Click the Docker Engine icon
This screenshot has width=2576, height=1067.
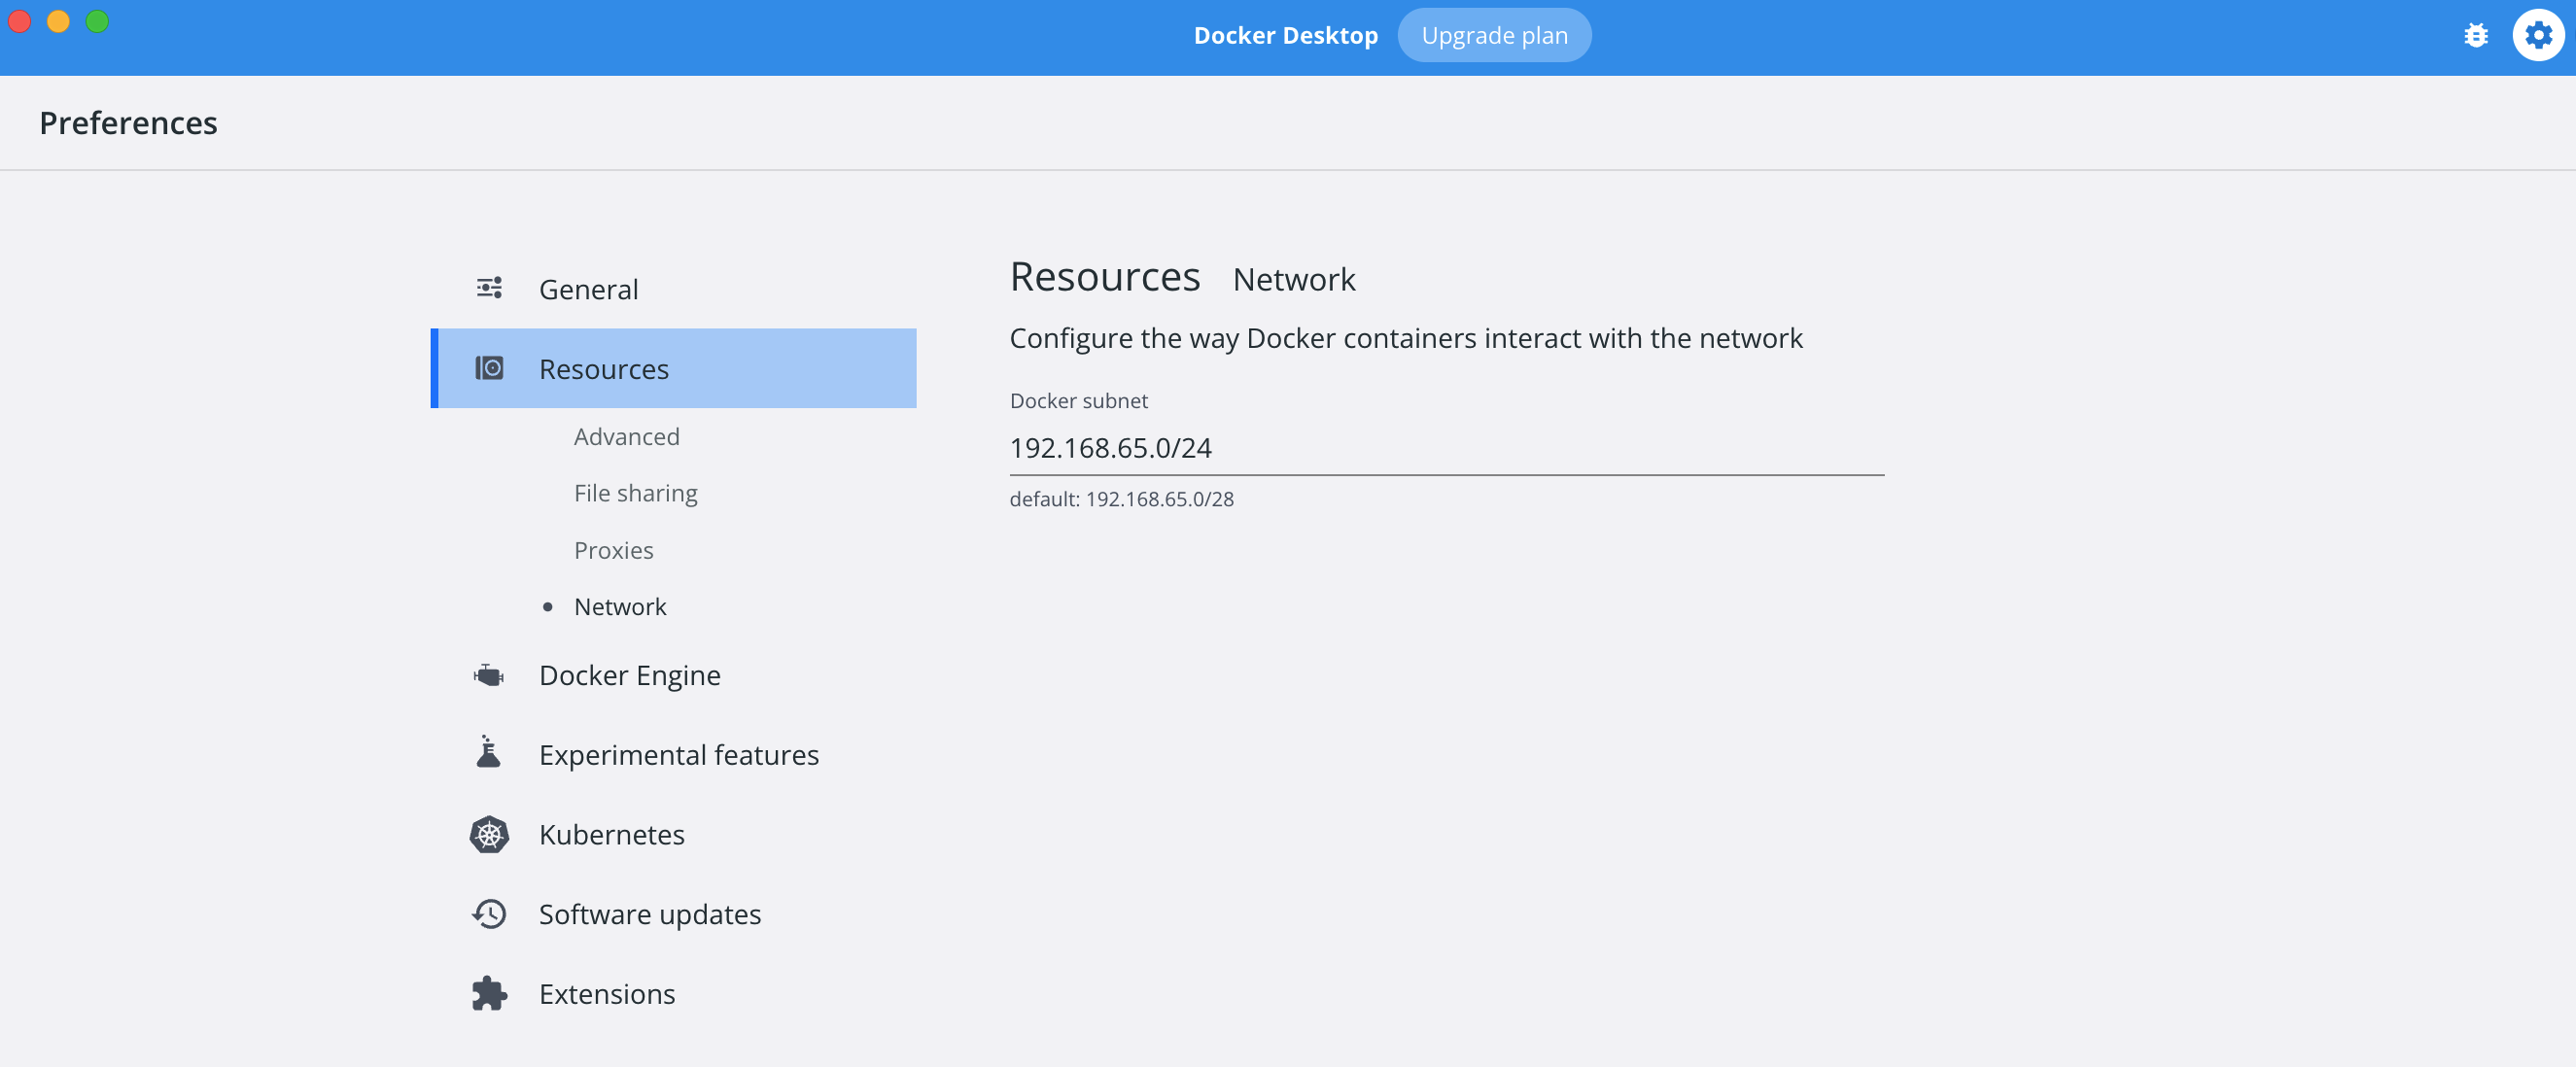click(x=489, y=675)
